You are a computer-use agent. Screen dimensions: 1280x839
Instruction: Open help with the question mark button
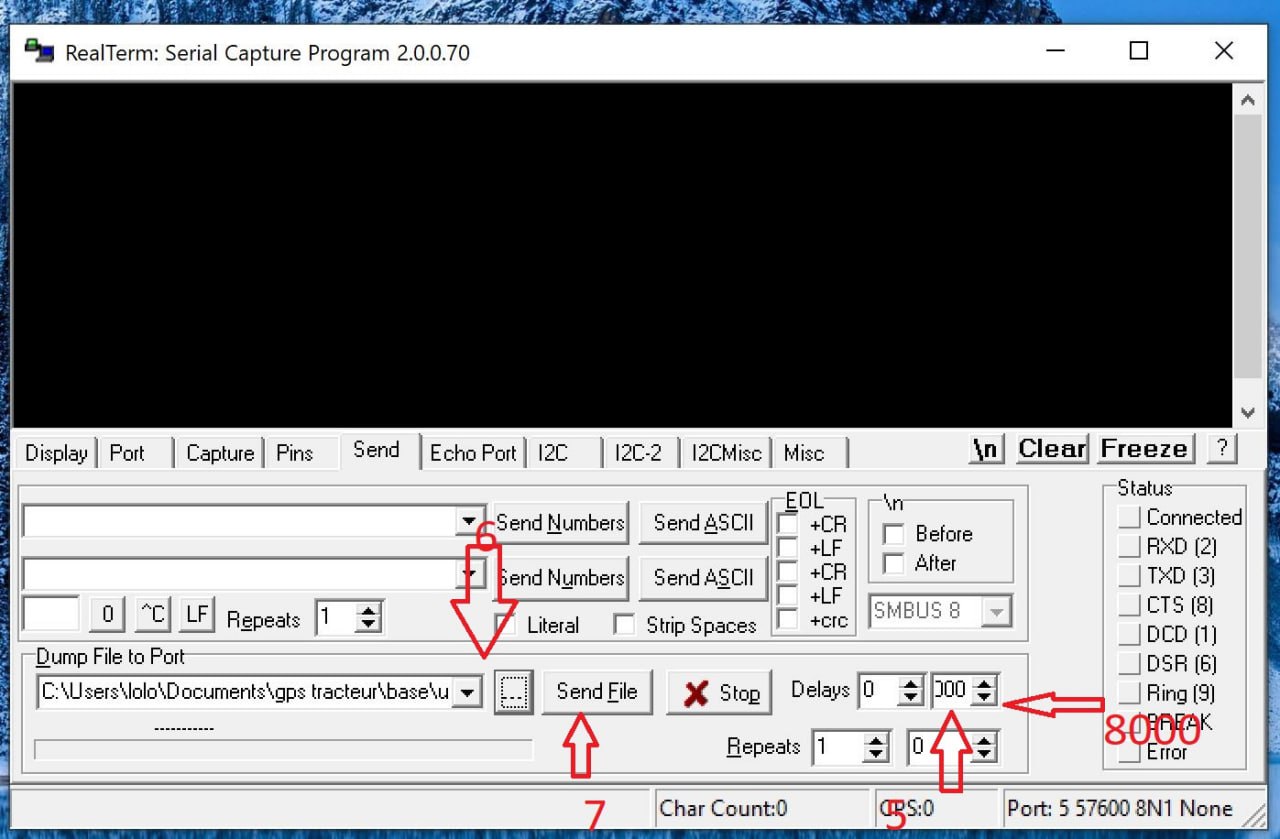point(1221,449)
